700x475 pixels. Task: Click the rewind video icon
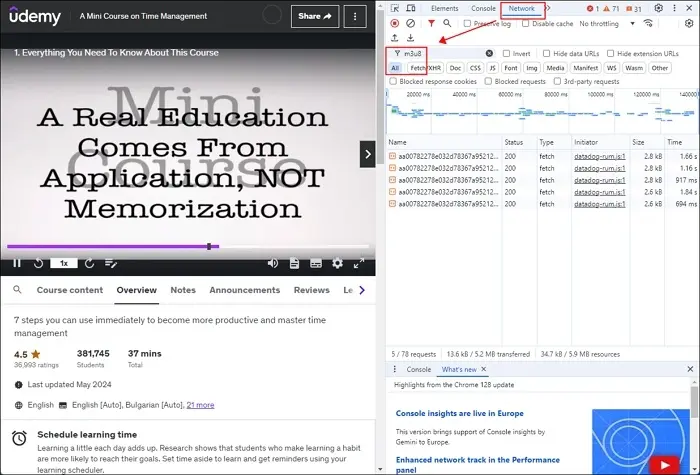tap(39, 264)
